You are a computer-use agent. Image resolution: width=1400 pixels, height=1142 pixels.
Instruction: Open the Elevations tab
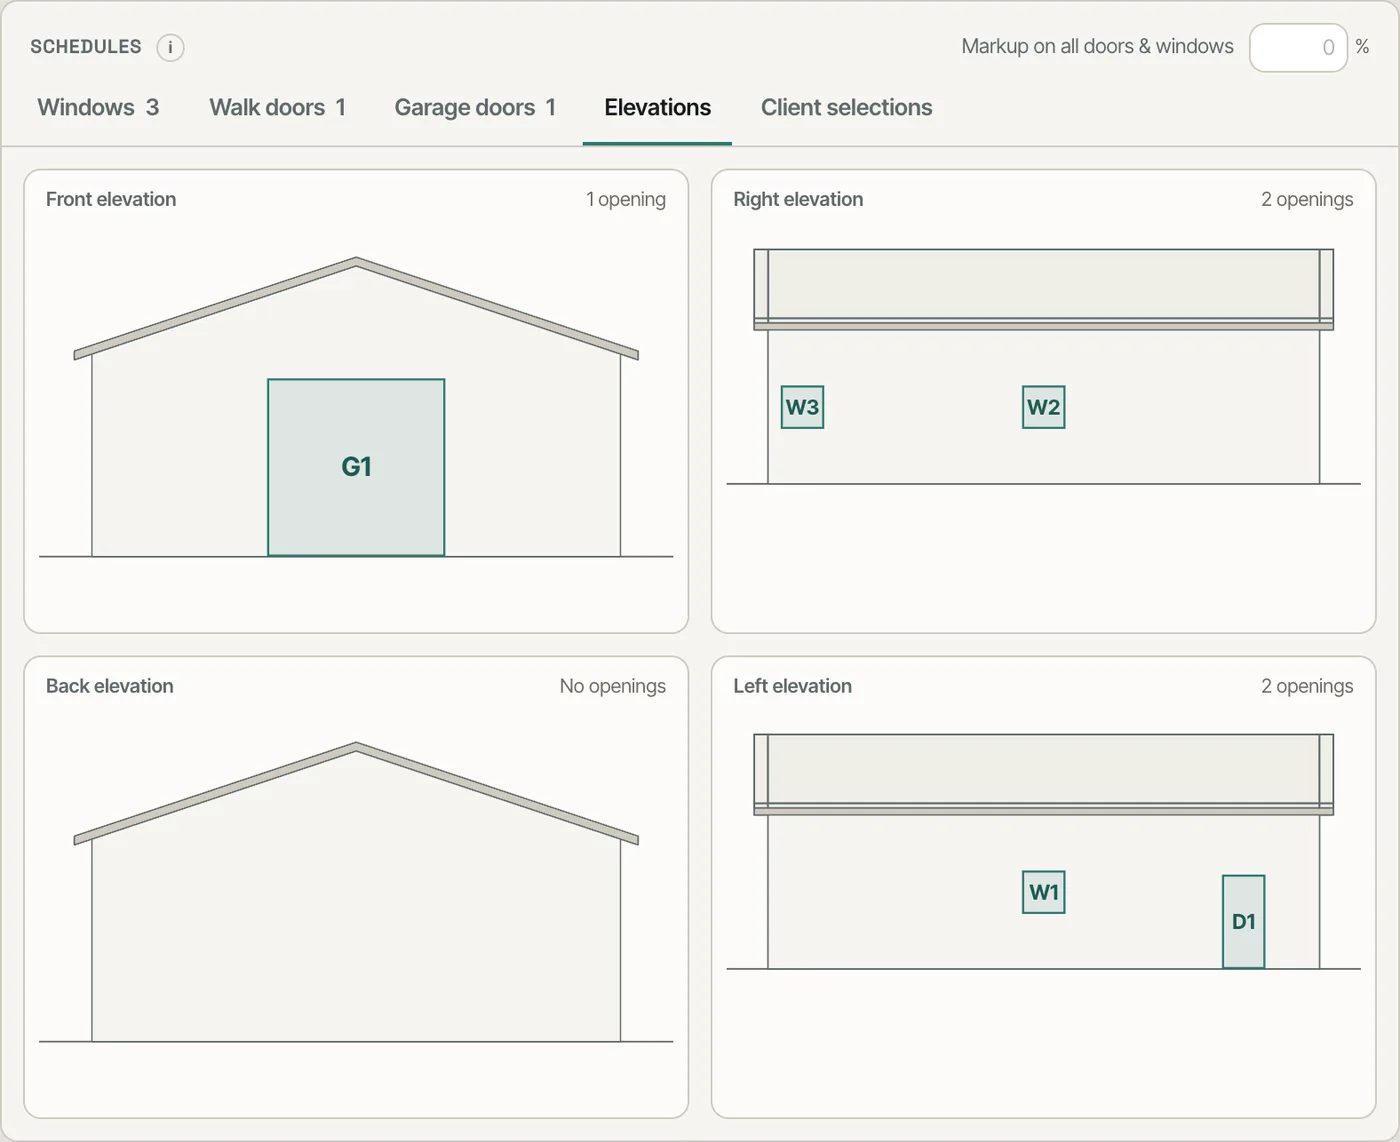click(x=657, y=108)
